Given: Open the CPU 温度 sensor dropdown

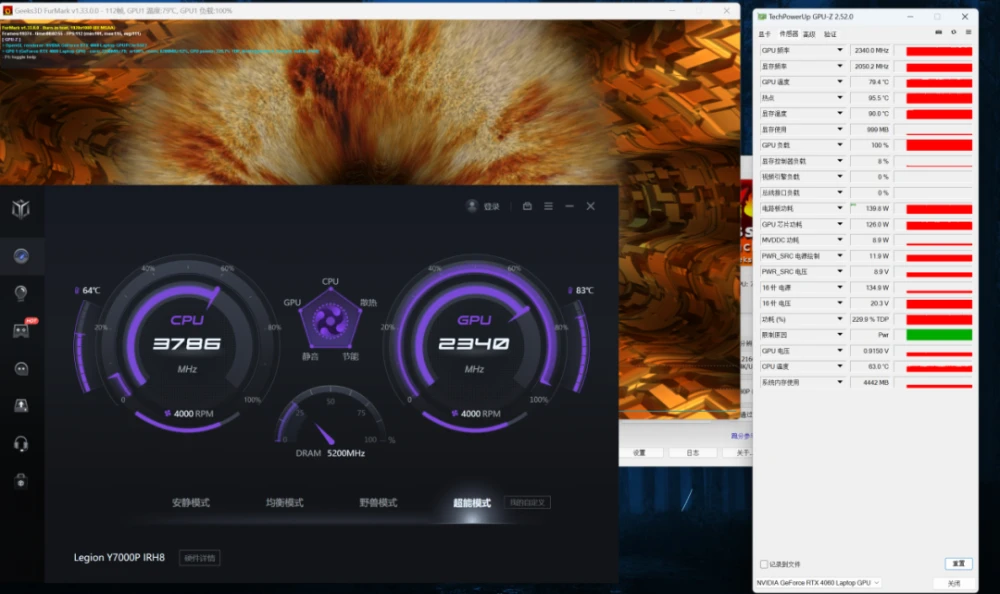Looking at the screenshot, I should (x=839, y=366).
